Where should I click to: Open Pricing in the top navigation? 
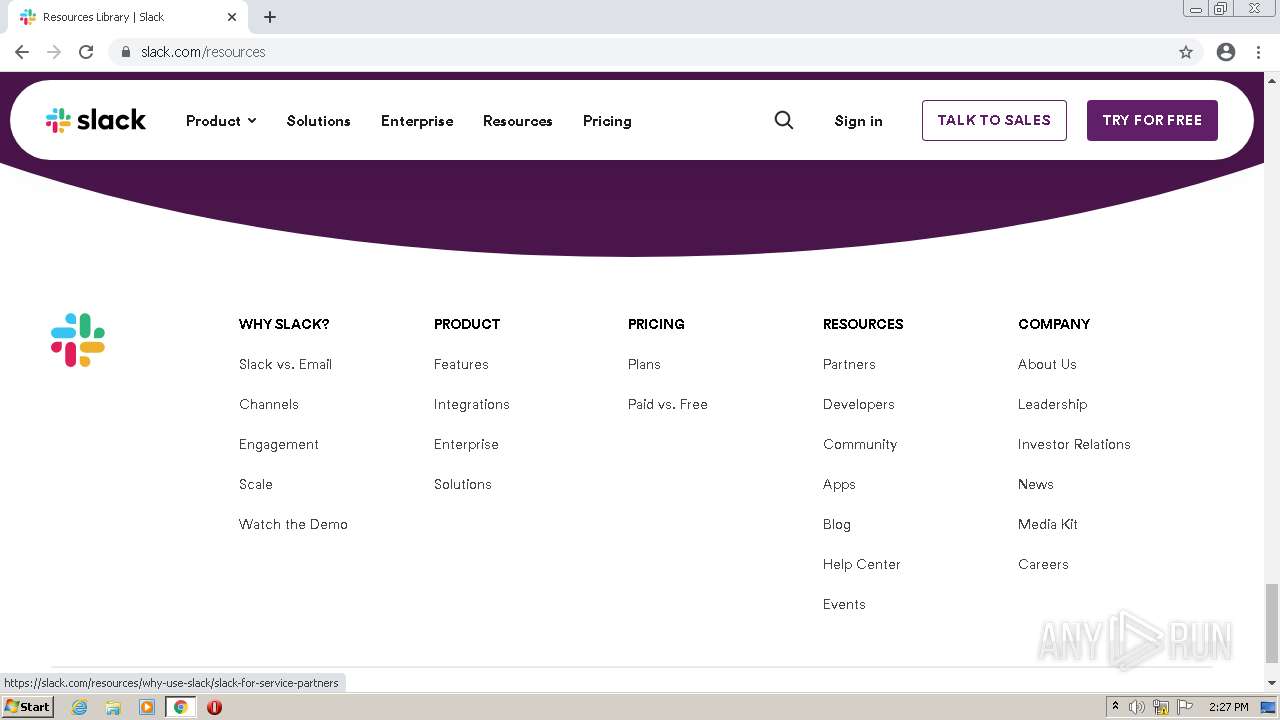(x=607, y=121)
